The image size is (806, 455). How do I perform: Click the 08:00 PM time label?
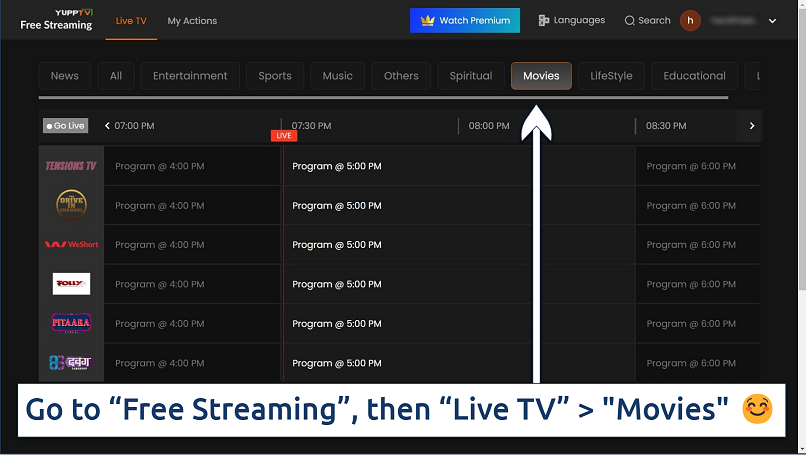pos(489,125)
